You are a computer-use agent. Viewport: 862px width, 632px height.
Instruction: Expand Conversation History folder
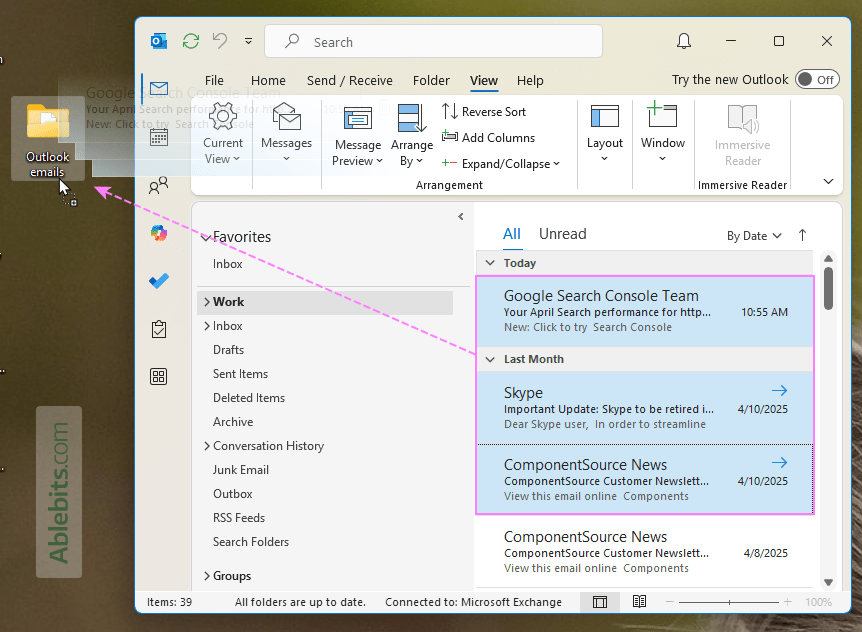pos(207,446)
